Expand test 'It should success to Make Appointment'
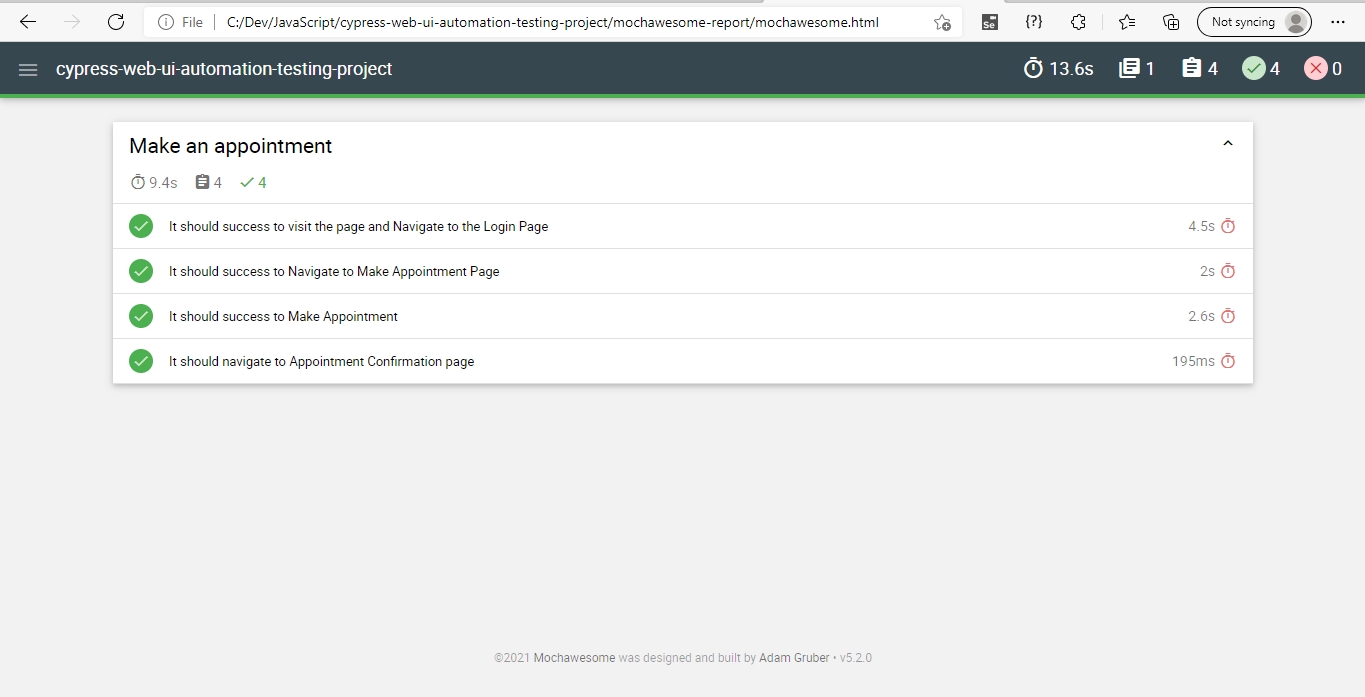Screen dimensions: 1365x697 pyautogui.click(x=682, y=316)
